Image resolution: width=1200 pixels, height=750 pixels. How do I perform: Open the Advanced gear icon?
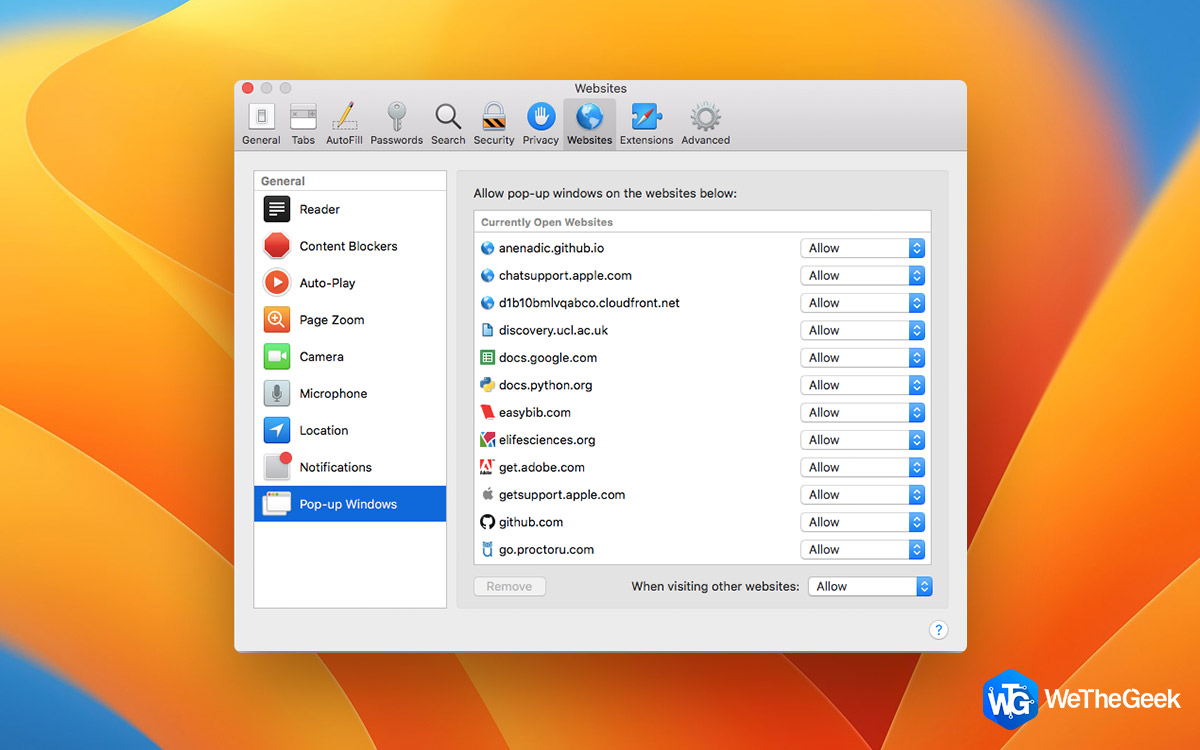(706, 116)
